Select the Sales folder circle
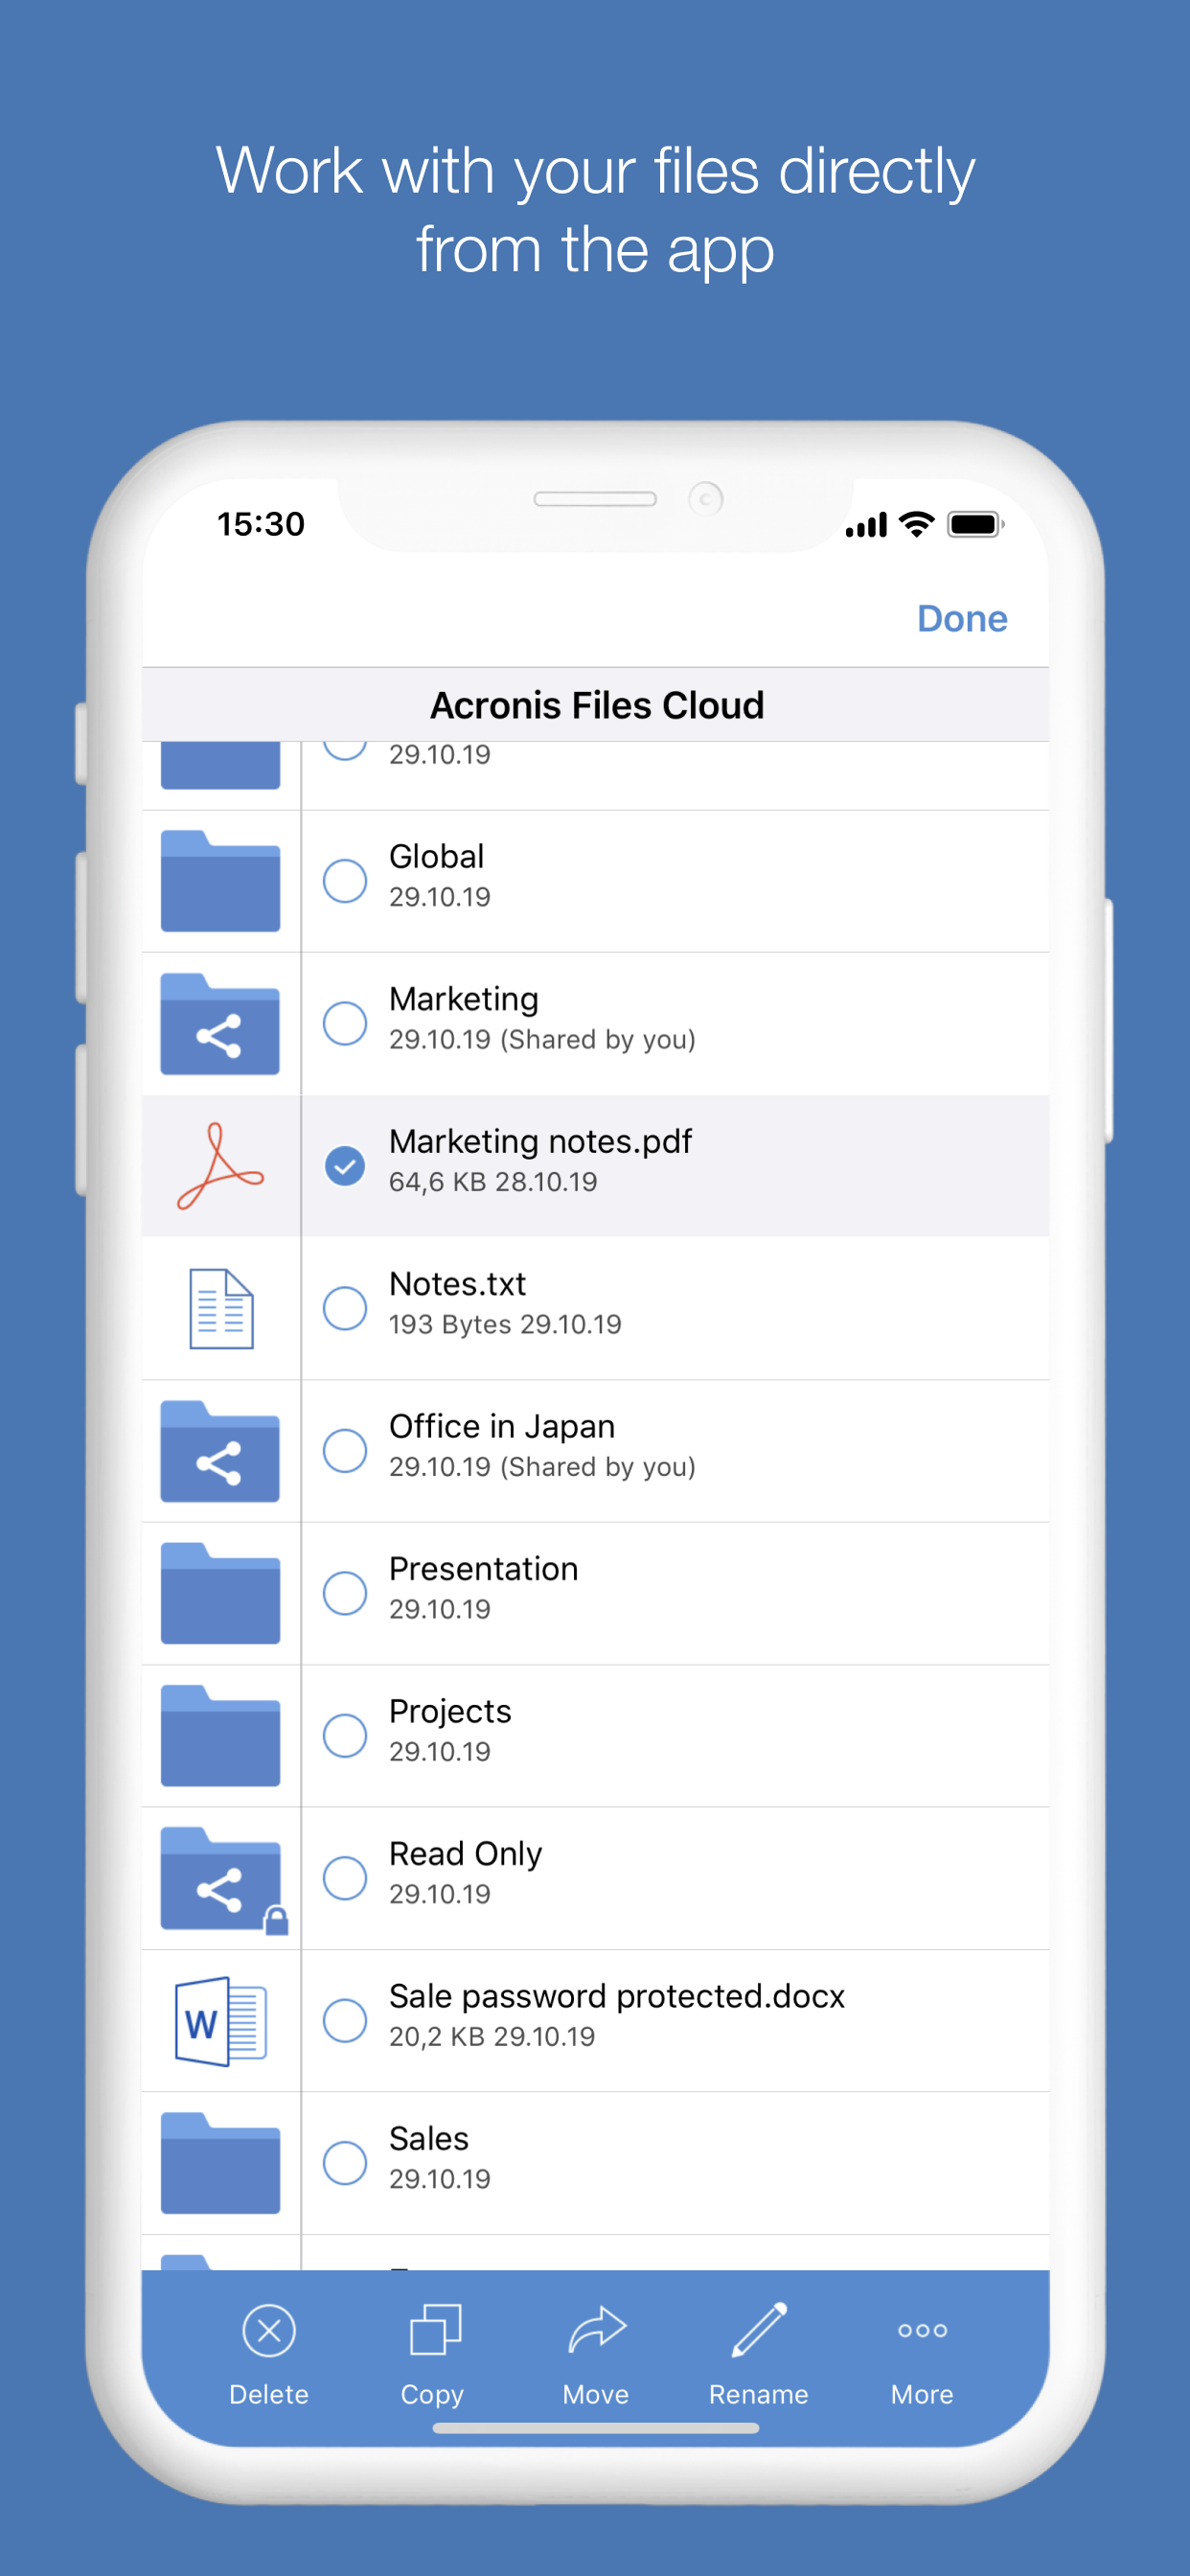The height and width of the screenshot is (2576, 1190). tap(345, 2163)
